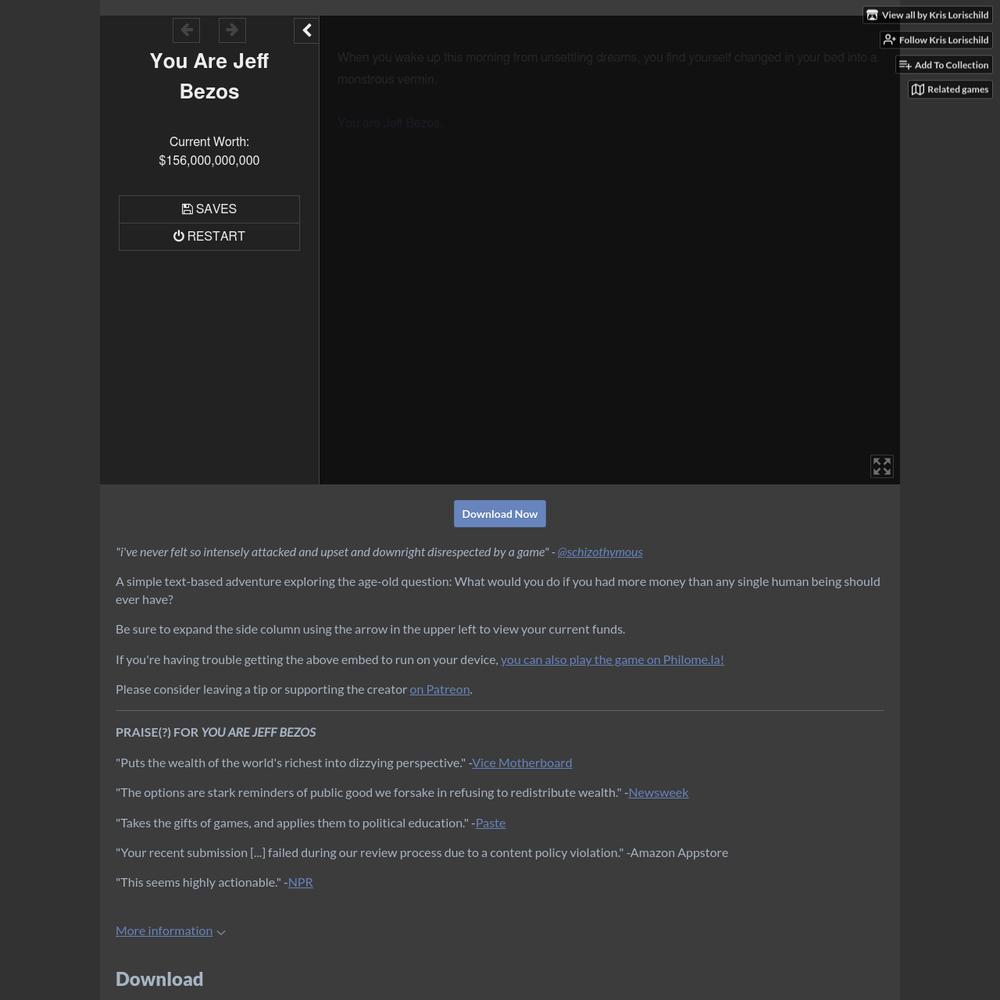
Task: Open Related games
Action: pos(950,89)
